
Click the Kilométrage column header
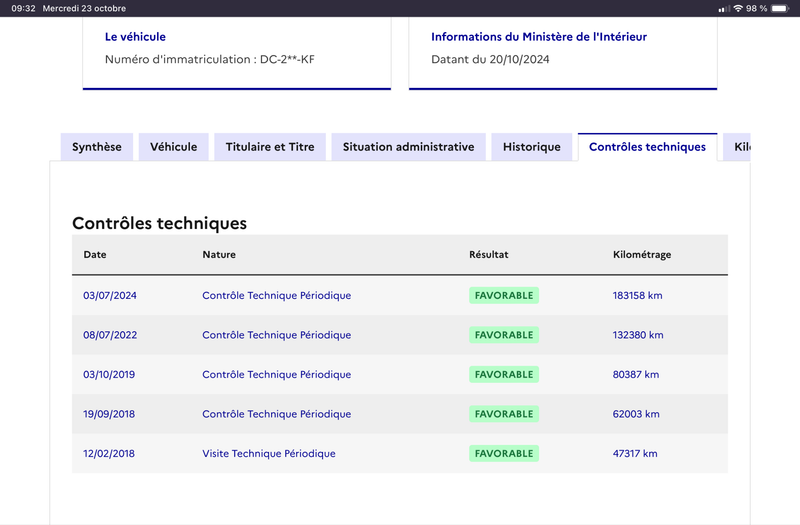tap(642, 255)
